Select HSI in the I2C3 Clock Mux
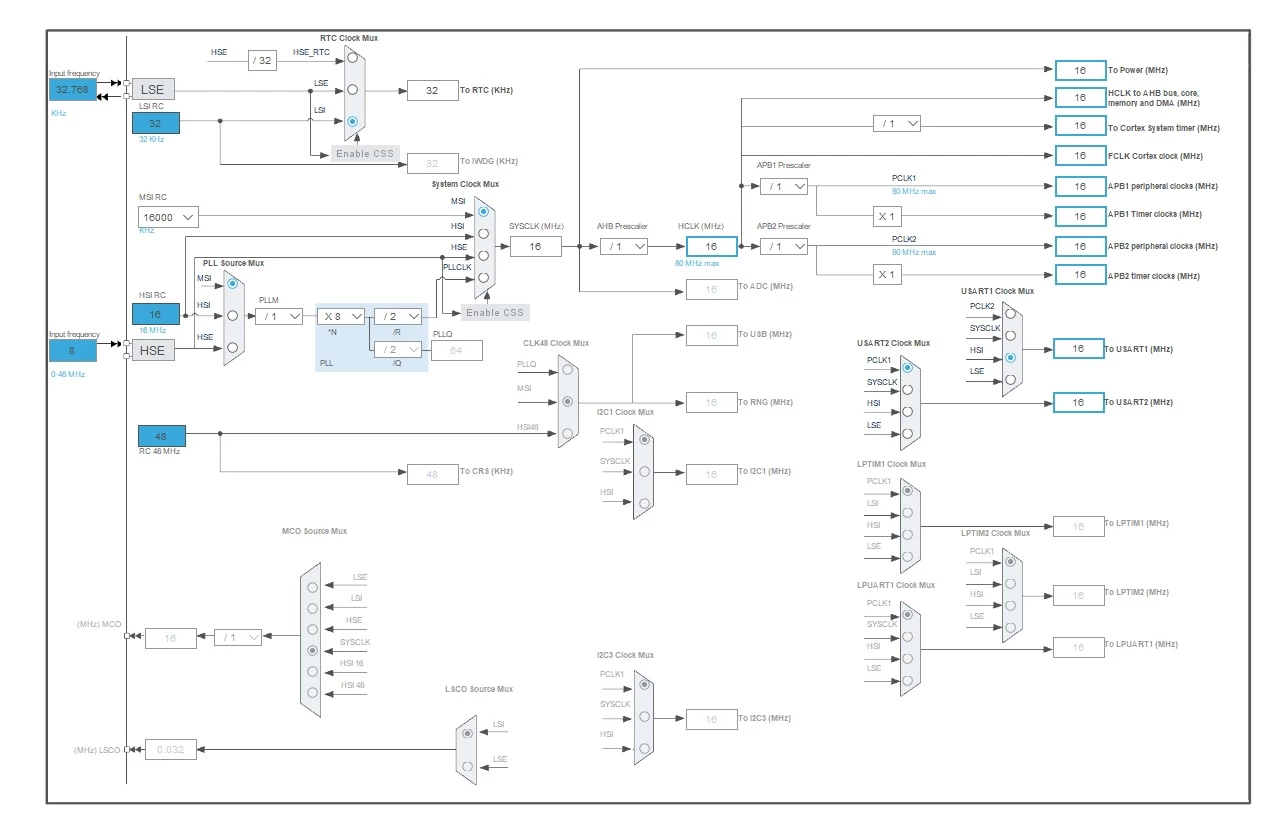This screenshot has height=817, width=1267. (x=644, y=747)
